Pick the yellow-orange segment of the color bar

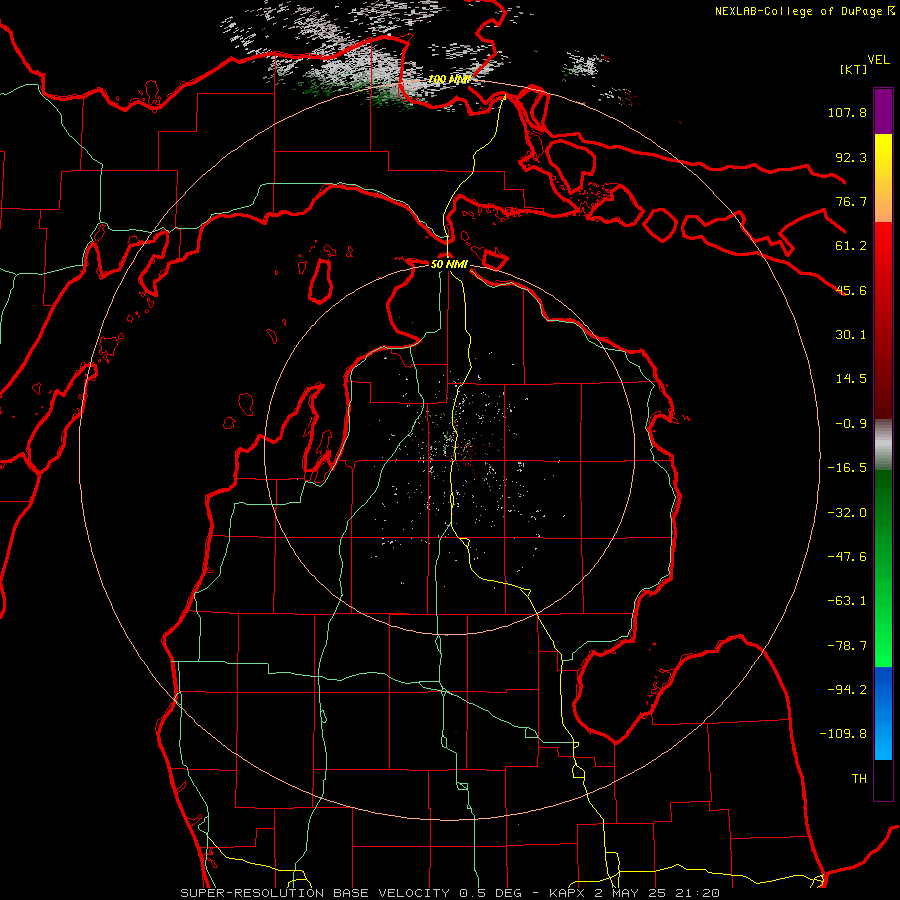point(883,178)
